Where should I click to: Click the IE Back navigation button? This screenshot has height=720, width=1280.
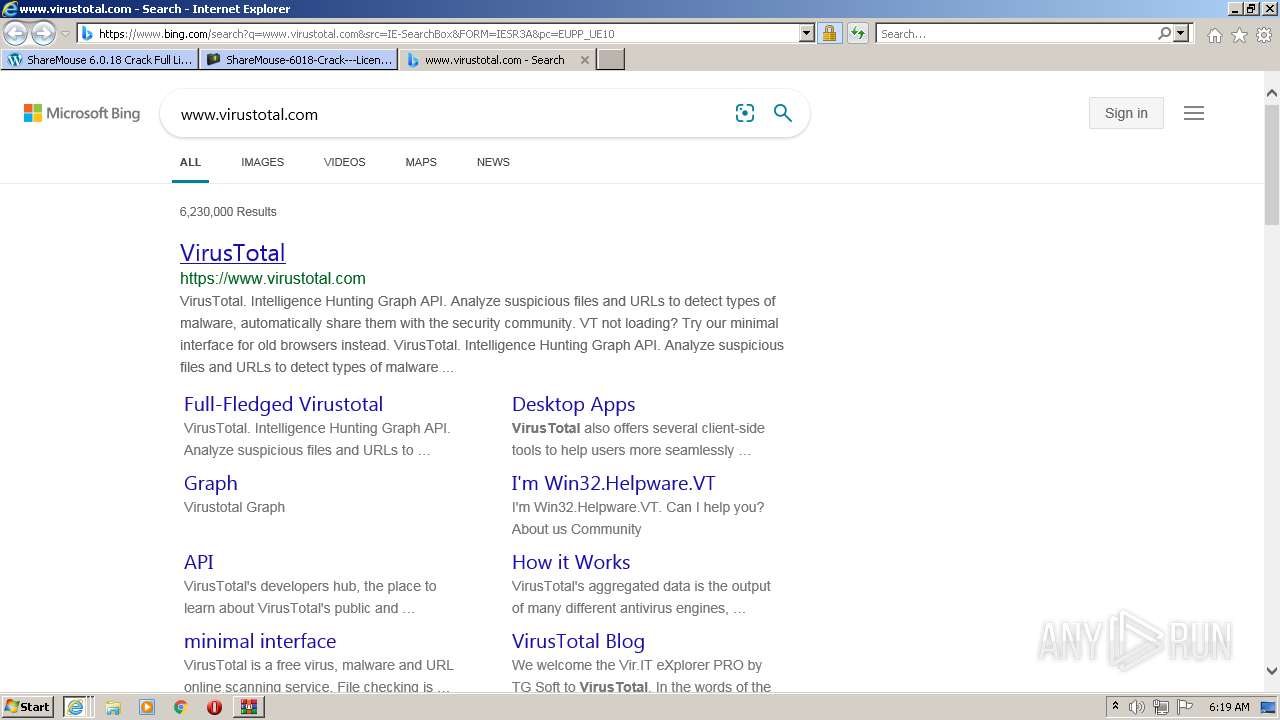tap(16, 33)
